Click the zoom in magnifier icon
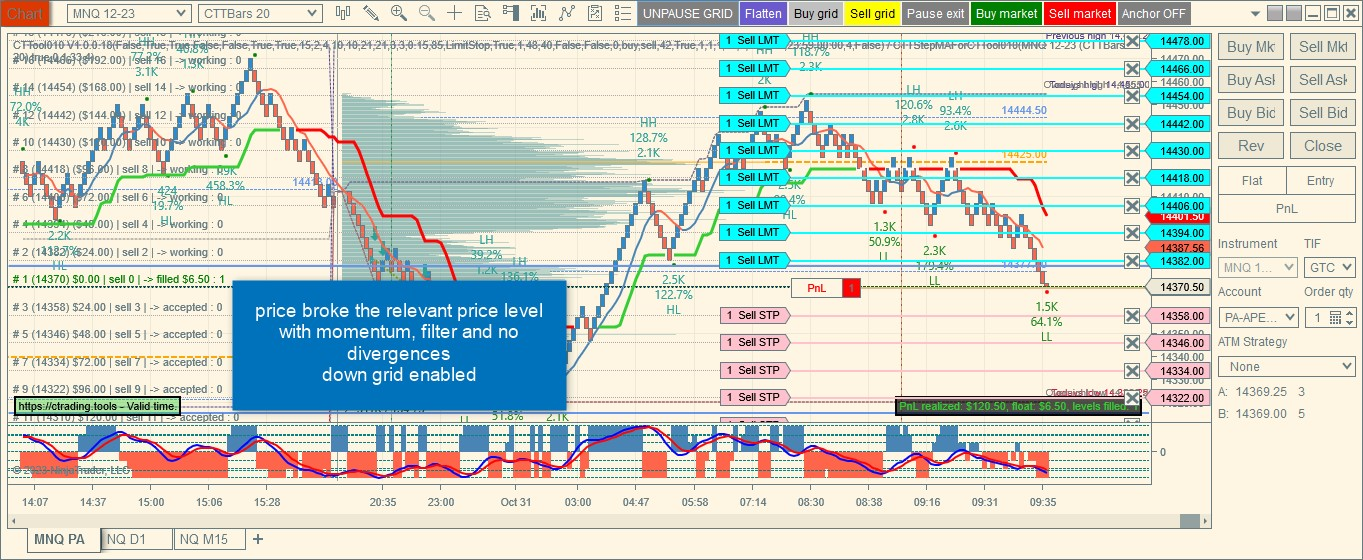This screenshot has width=1363, height=560. [x=399, y=13]
